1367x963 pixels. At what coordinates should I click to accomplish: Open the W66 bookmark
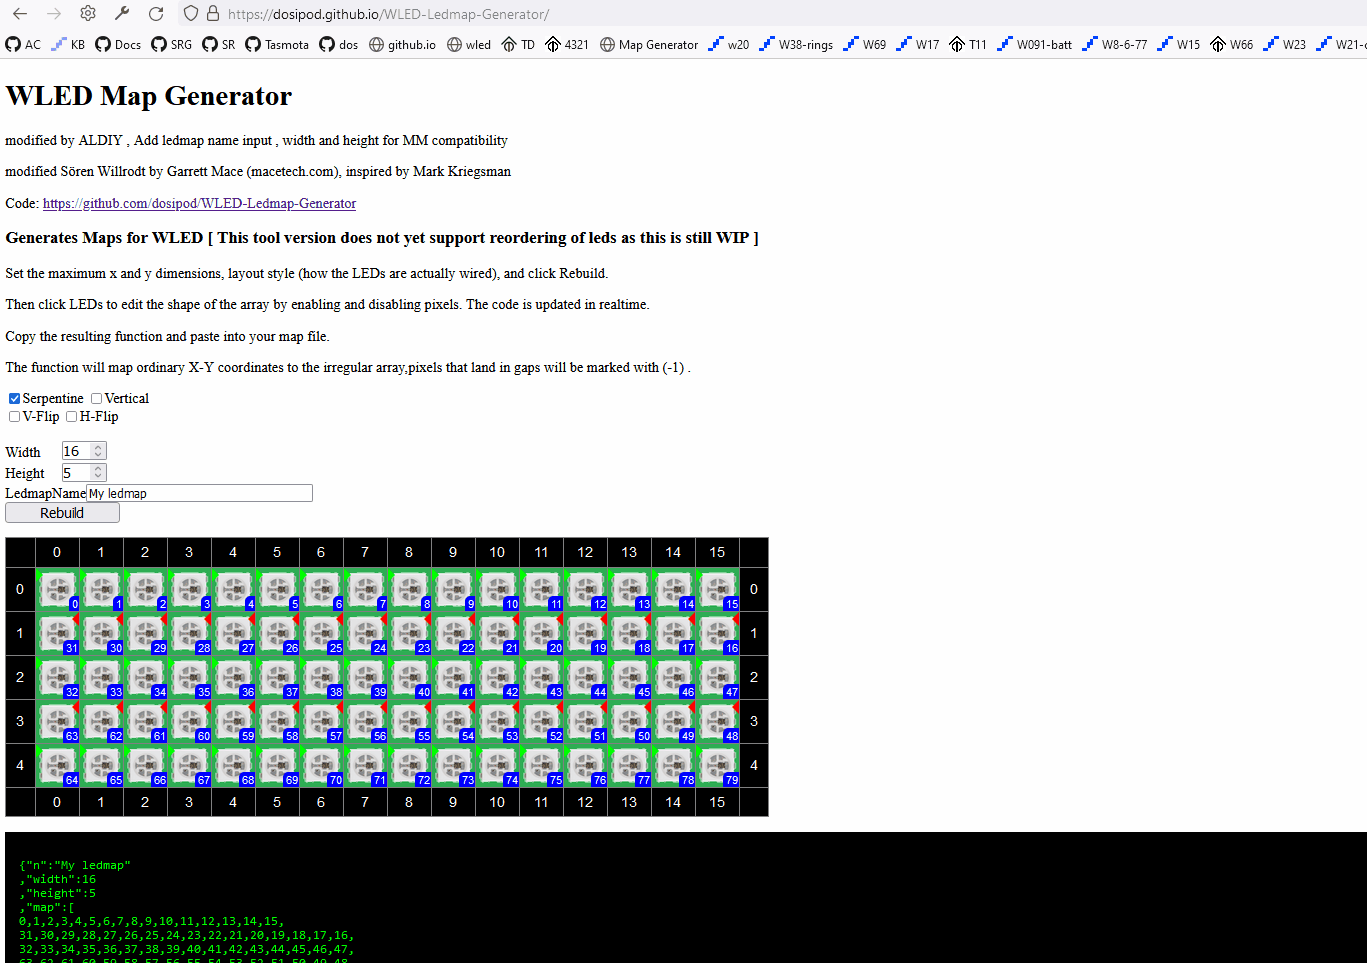click(1232, 44)
